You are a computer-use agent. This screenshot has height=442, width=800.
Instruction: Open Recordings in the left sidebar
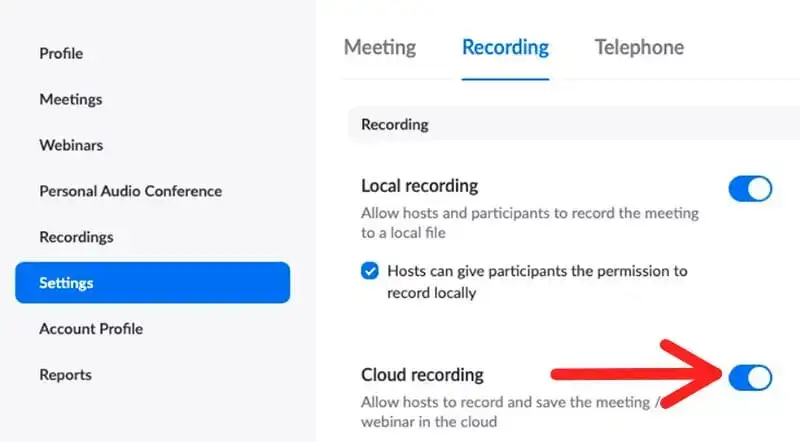76,237
